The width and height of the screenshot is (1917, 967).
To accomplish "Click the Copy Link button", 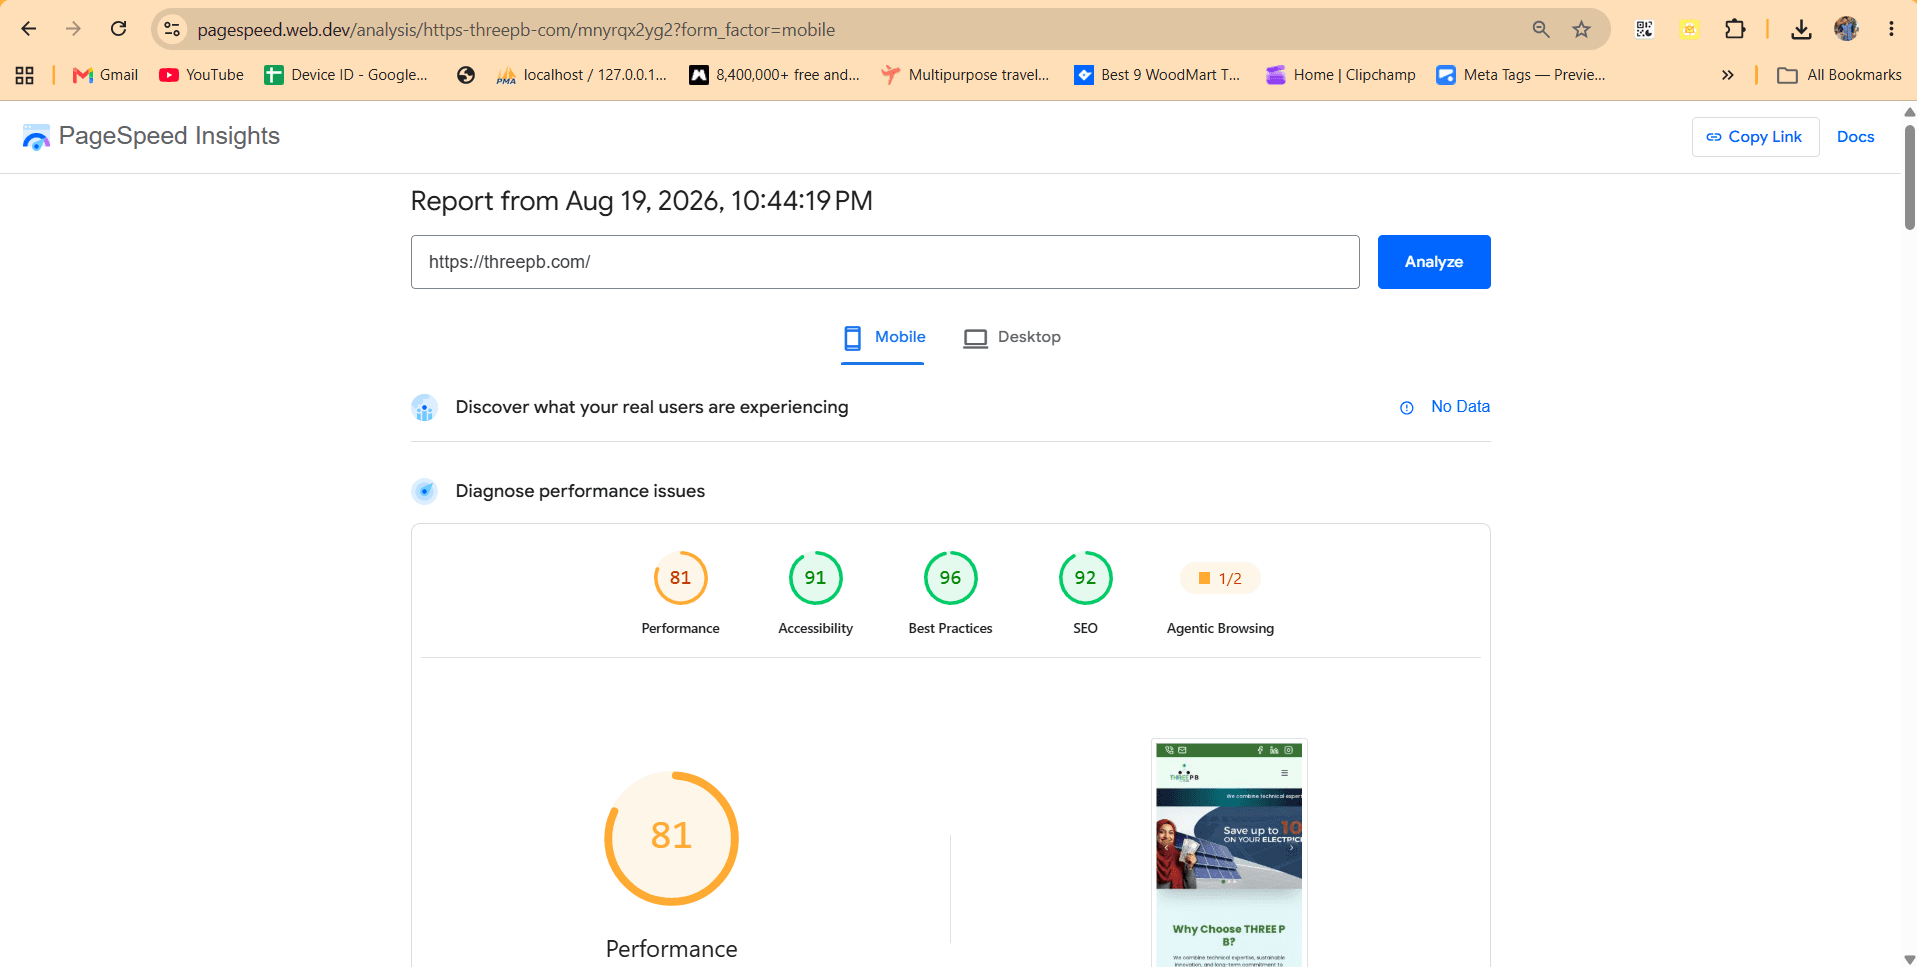I will point(1755,137).
